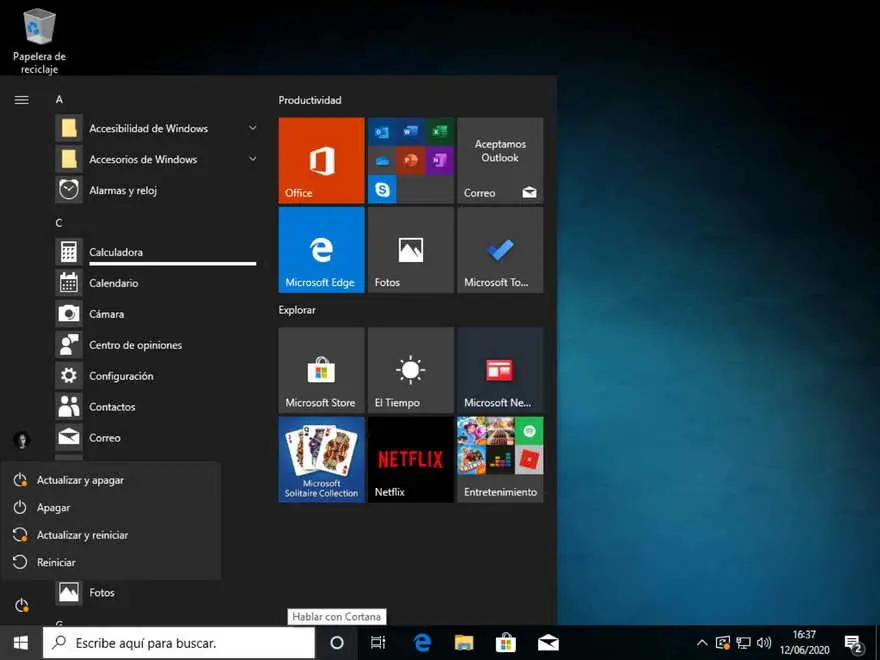
Task: Focus the taskbar search box
Action: pyautogui.click(x=179, y=643)
